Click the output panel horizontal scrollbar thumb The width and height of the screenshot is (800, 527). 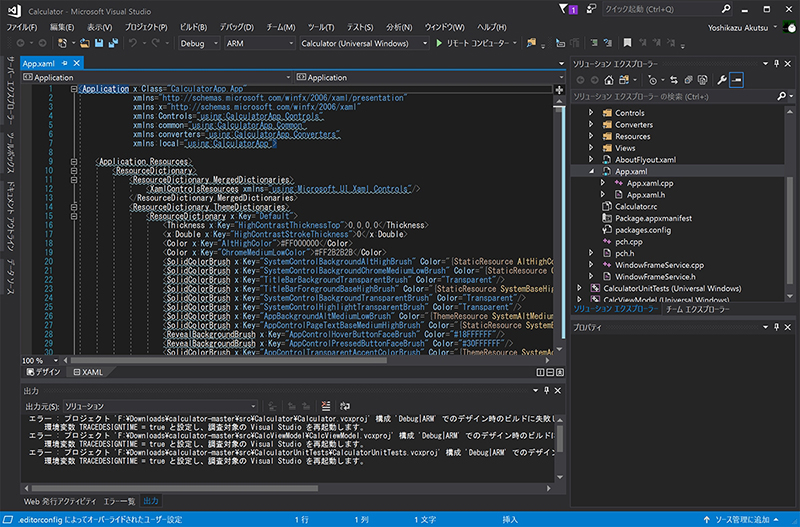[x=174, y=488]
